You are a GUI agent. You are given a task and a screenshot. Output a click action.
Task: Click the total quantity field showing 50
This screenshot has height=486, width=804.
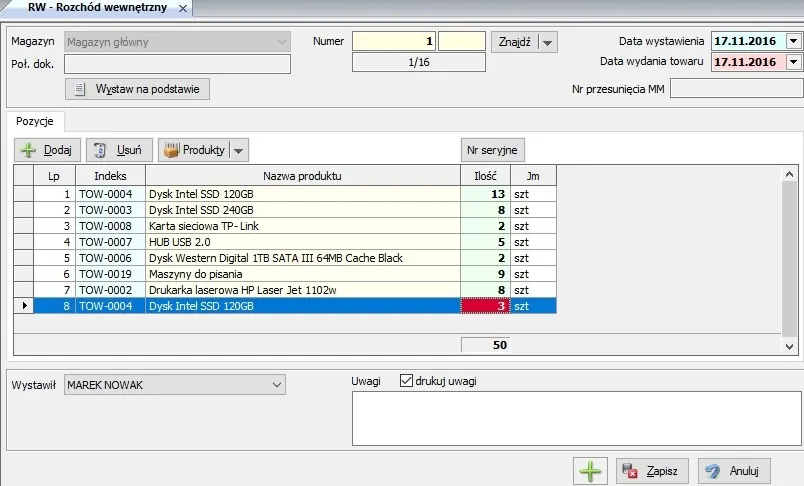point(486,345)
